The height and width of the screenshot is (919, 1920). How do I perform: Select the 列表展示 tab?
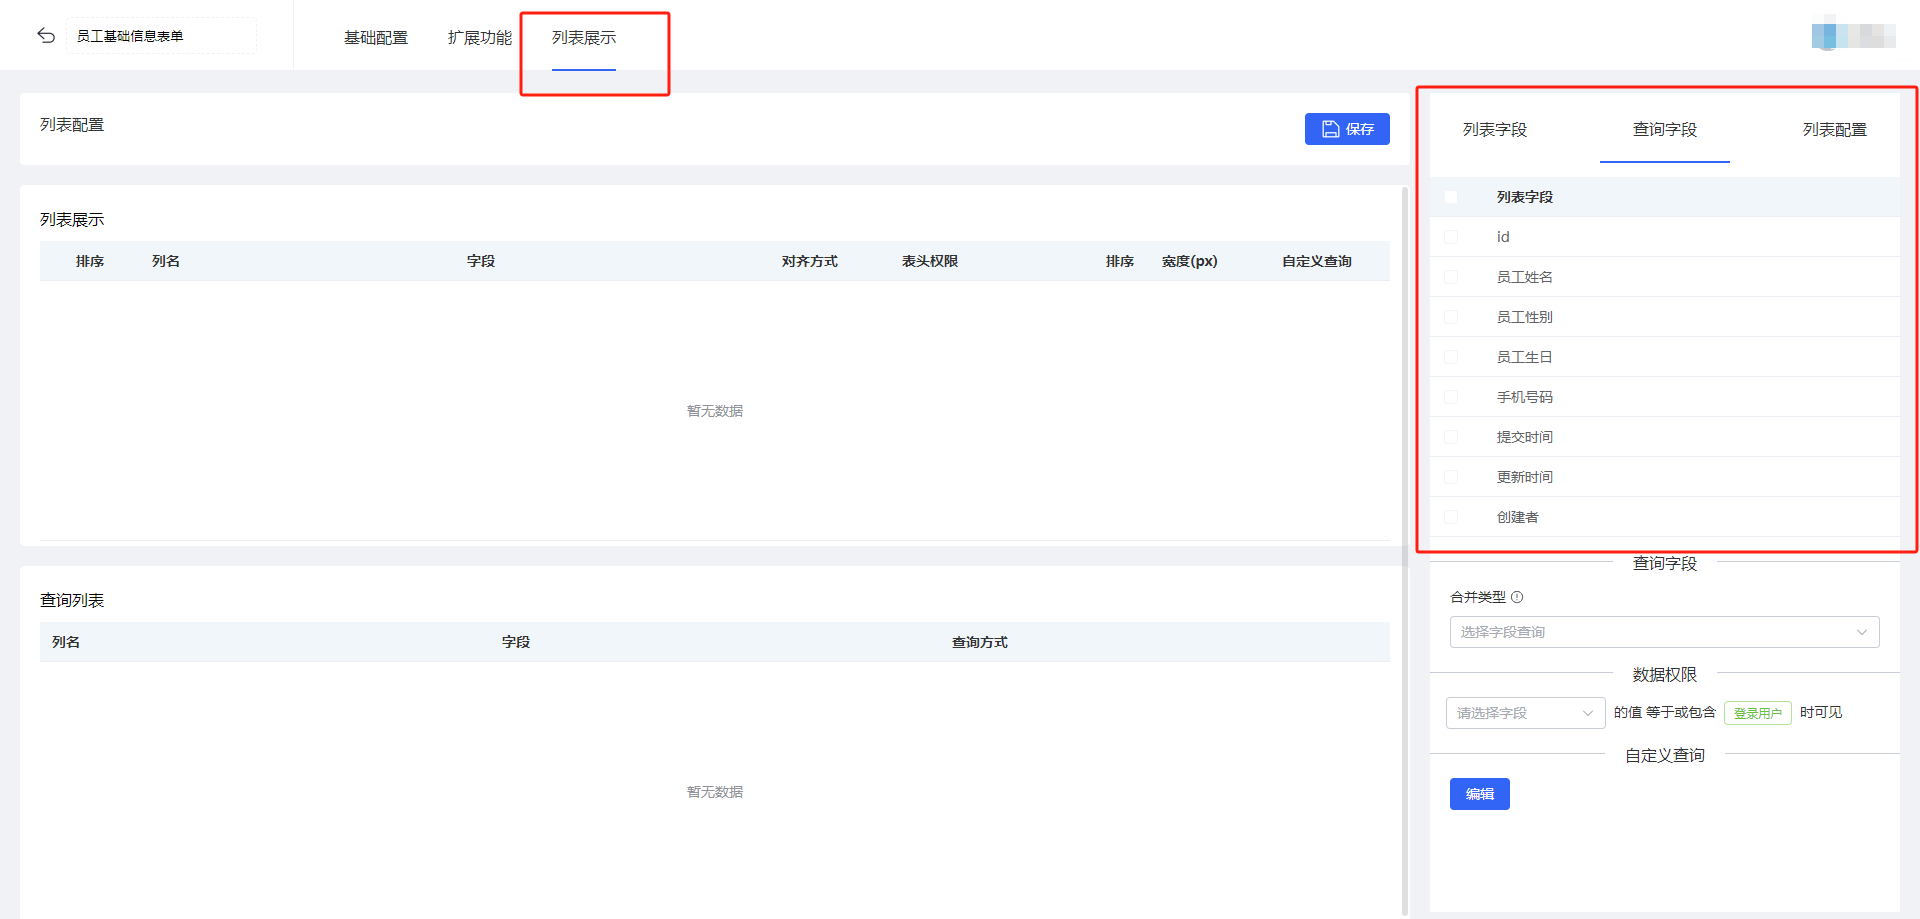pos(584,38)
